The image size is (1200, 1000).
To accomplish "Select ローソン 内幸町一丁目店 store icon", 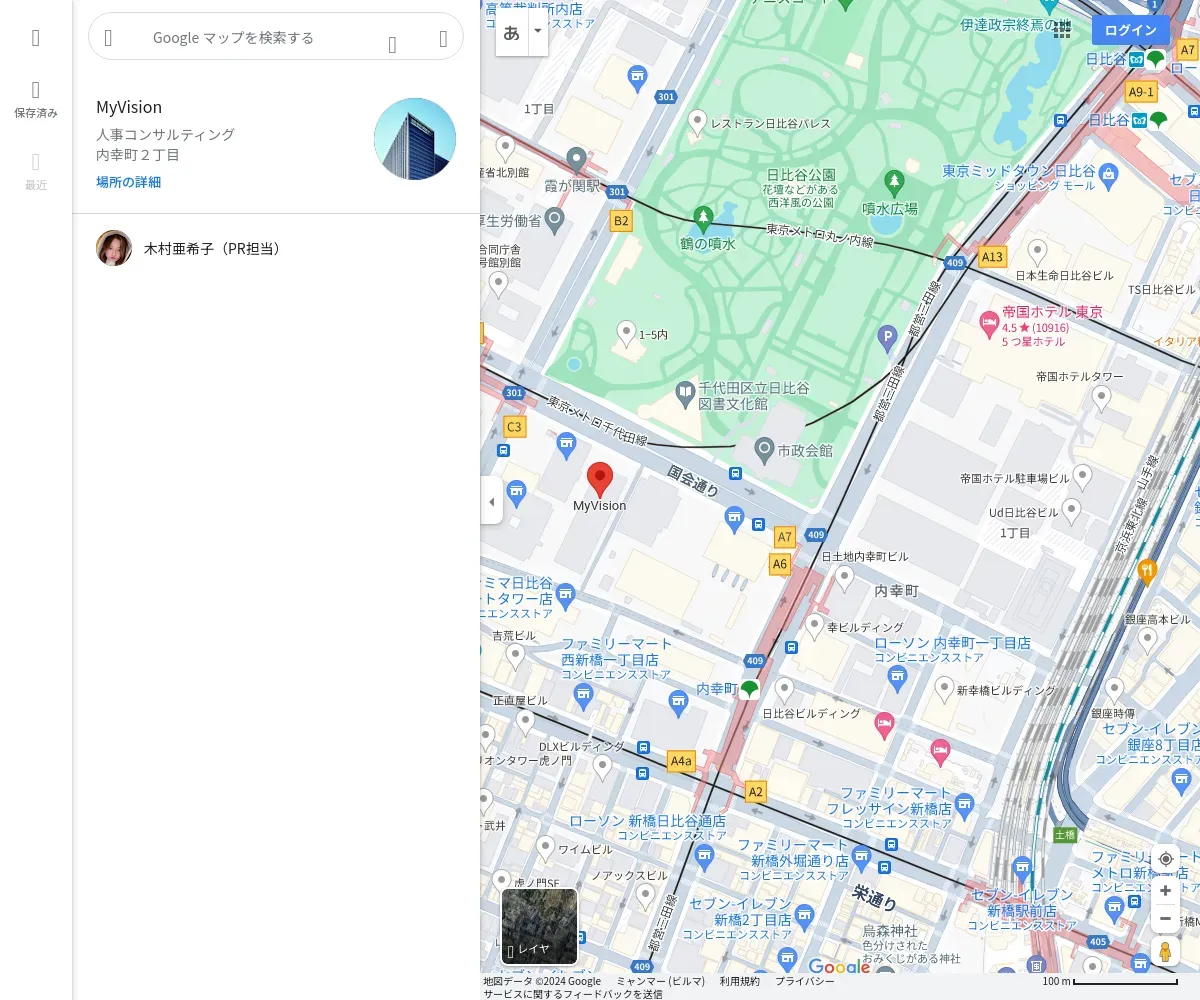I will [897, 678].
